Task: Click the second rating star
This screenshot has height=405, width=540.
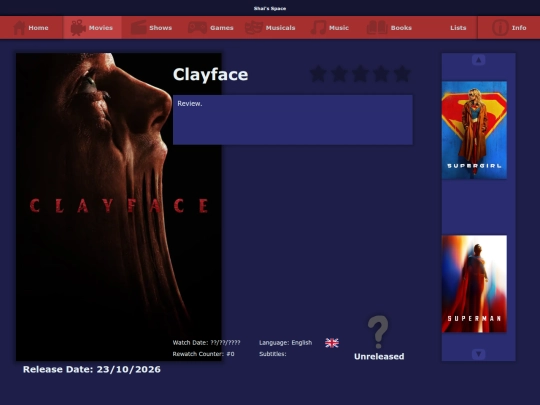Action: 339,74
